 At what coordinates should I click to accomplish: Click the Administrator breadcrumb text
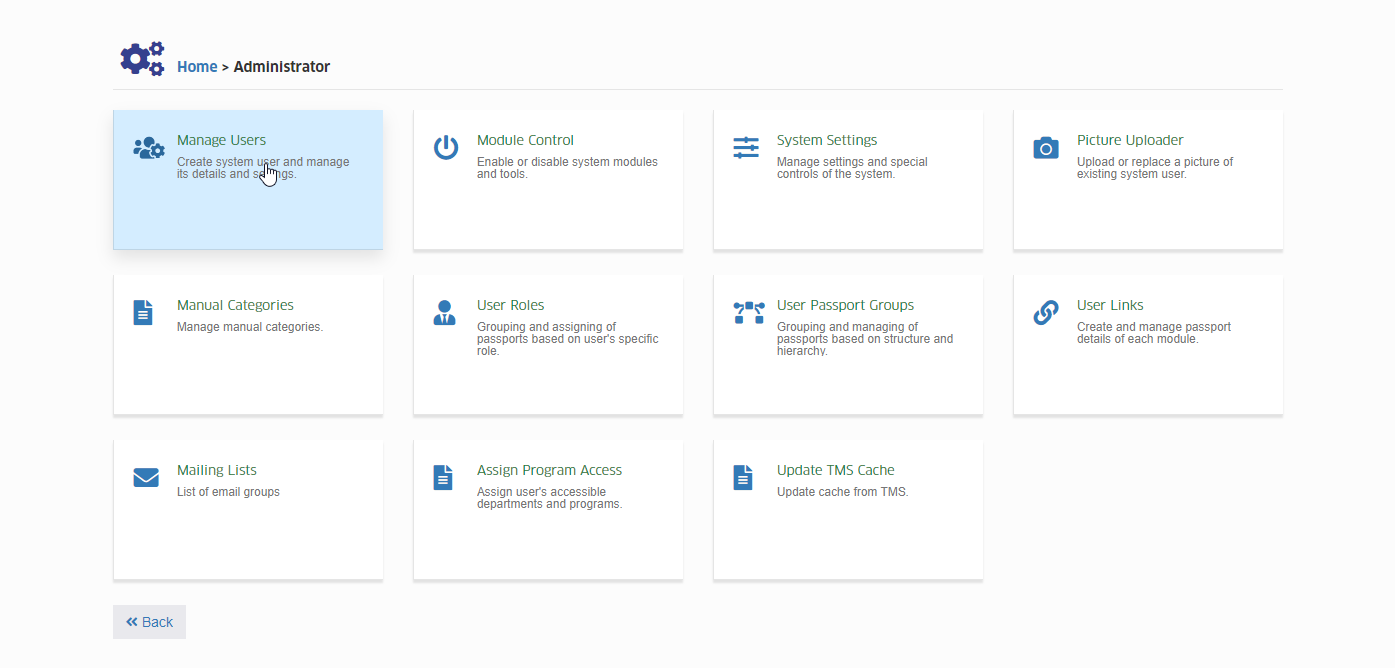pos(281,67)
